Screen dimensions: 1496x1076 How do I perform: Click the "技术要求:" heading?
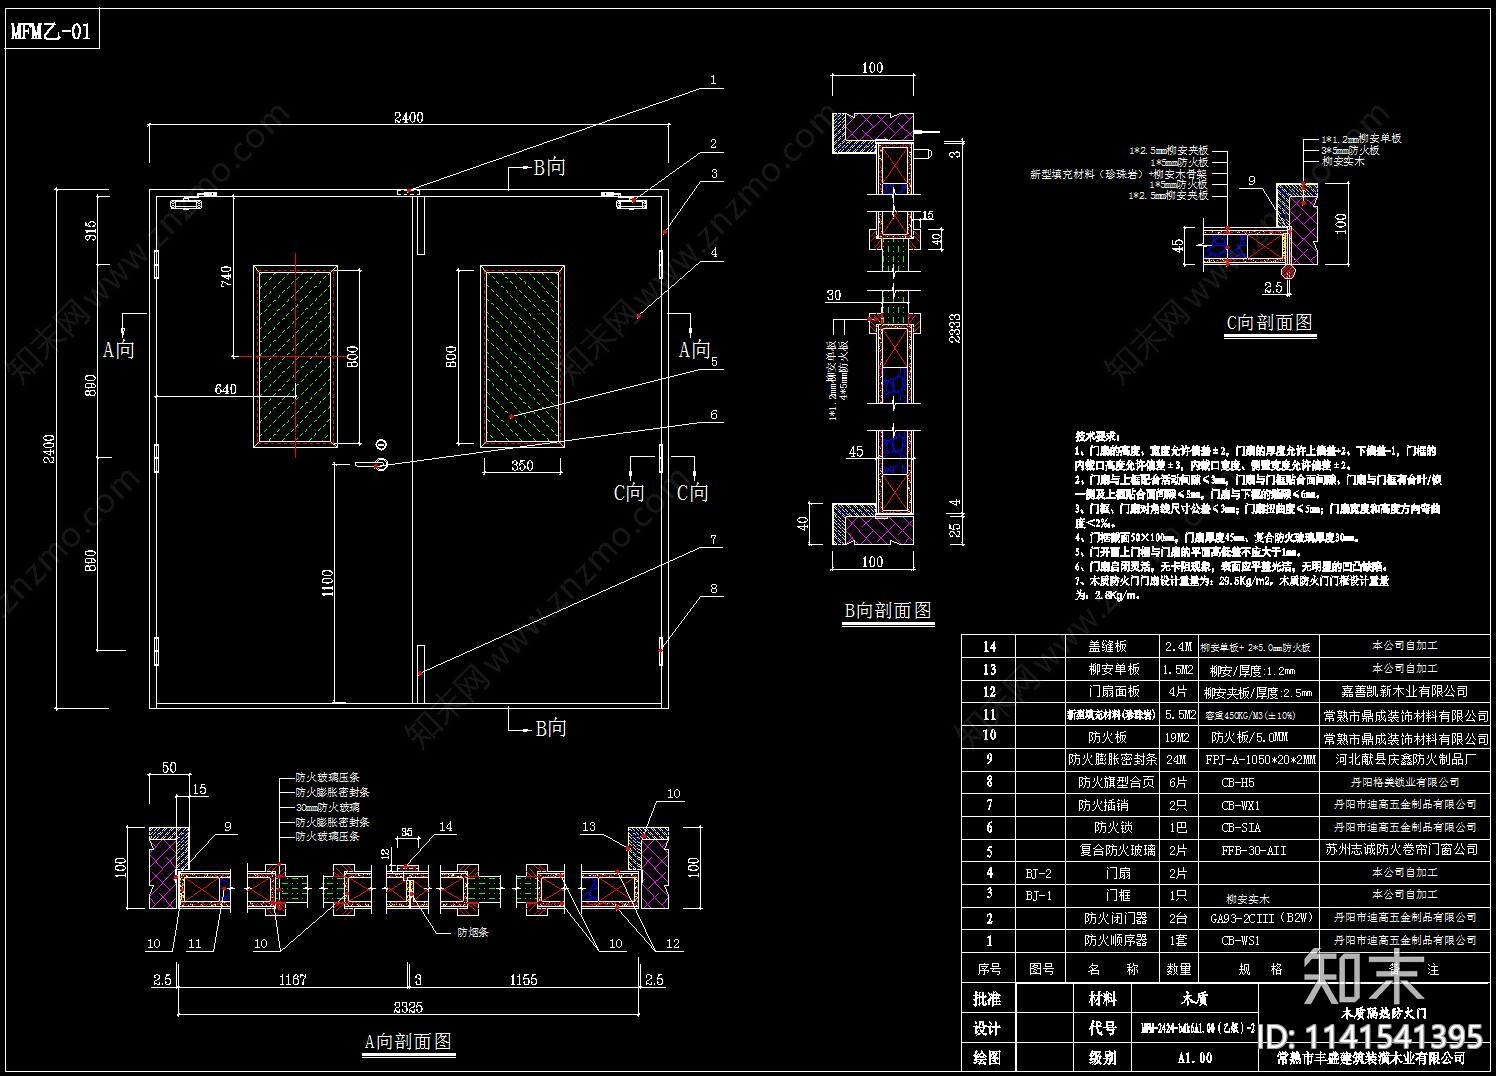(1100, 437)
